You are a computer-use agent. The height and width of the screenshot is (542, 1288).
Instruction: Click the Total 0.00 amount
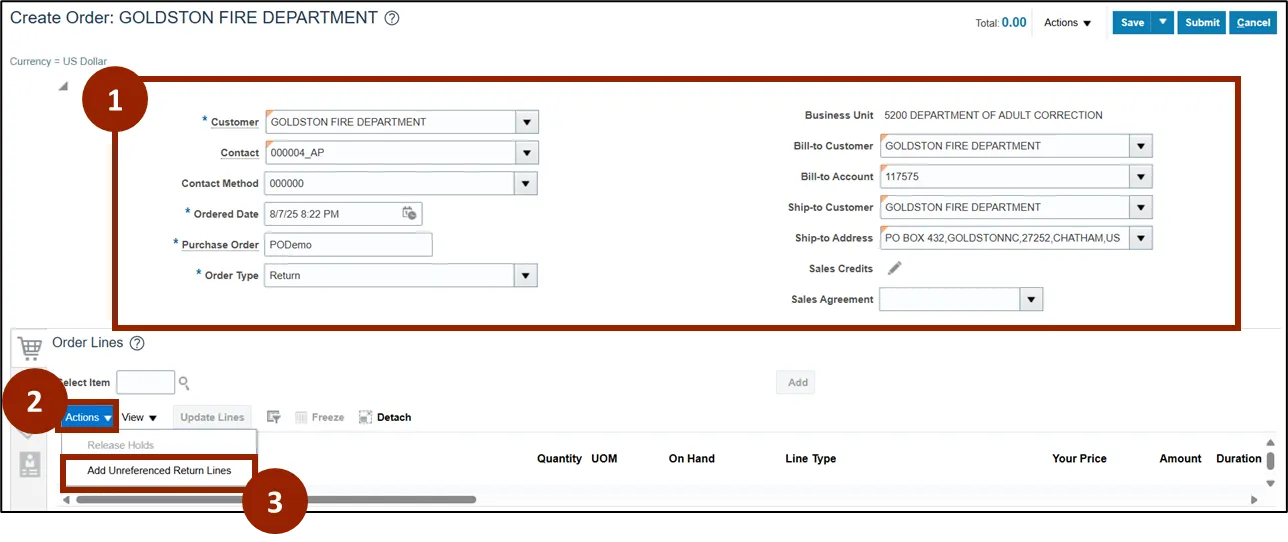pos(1014,22)
